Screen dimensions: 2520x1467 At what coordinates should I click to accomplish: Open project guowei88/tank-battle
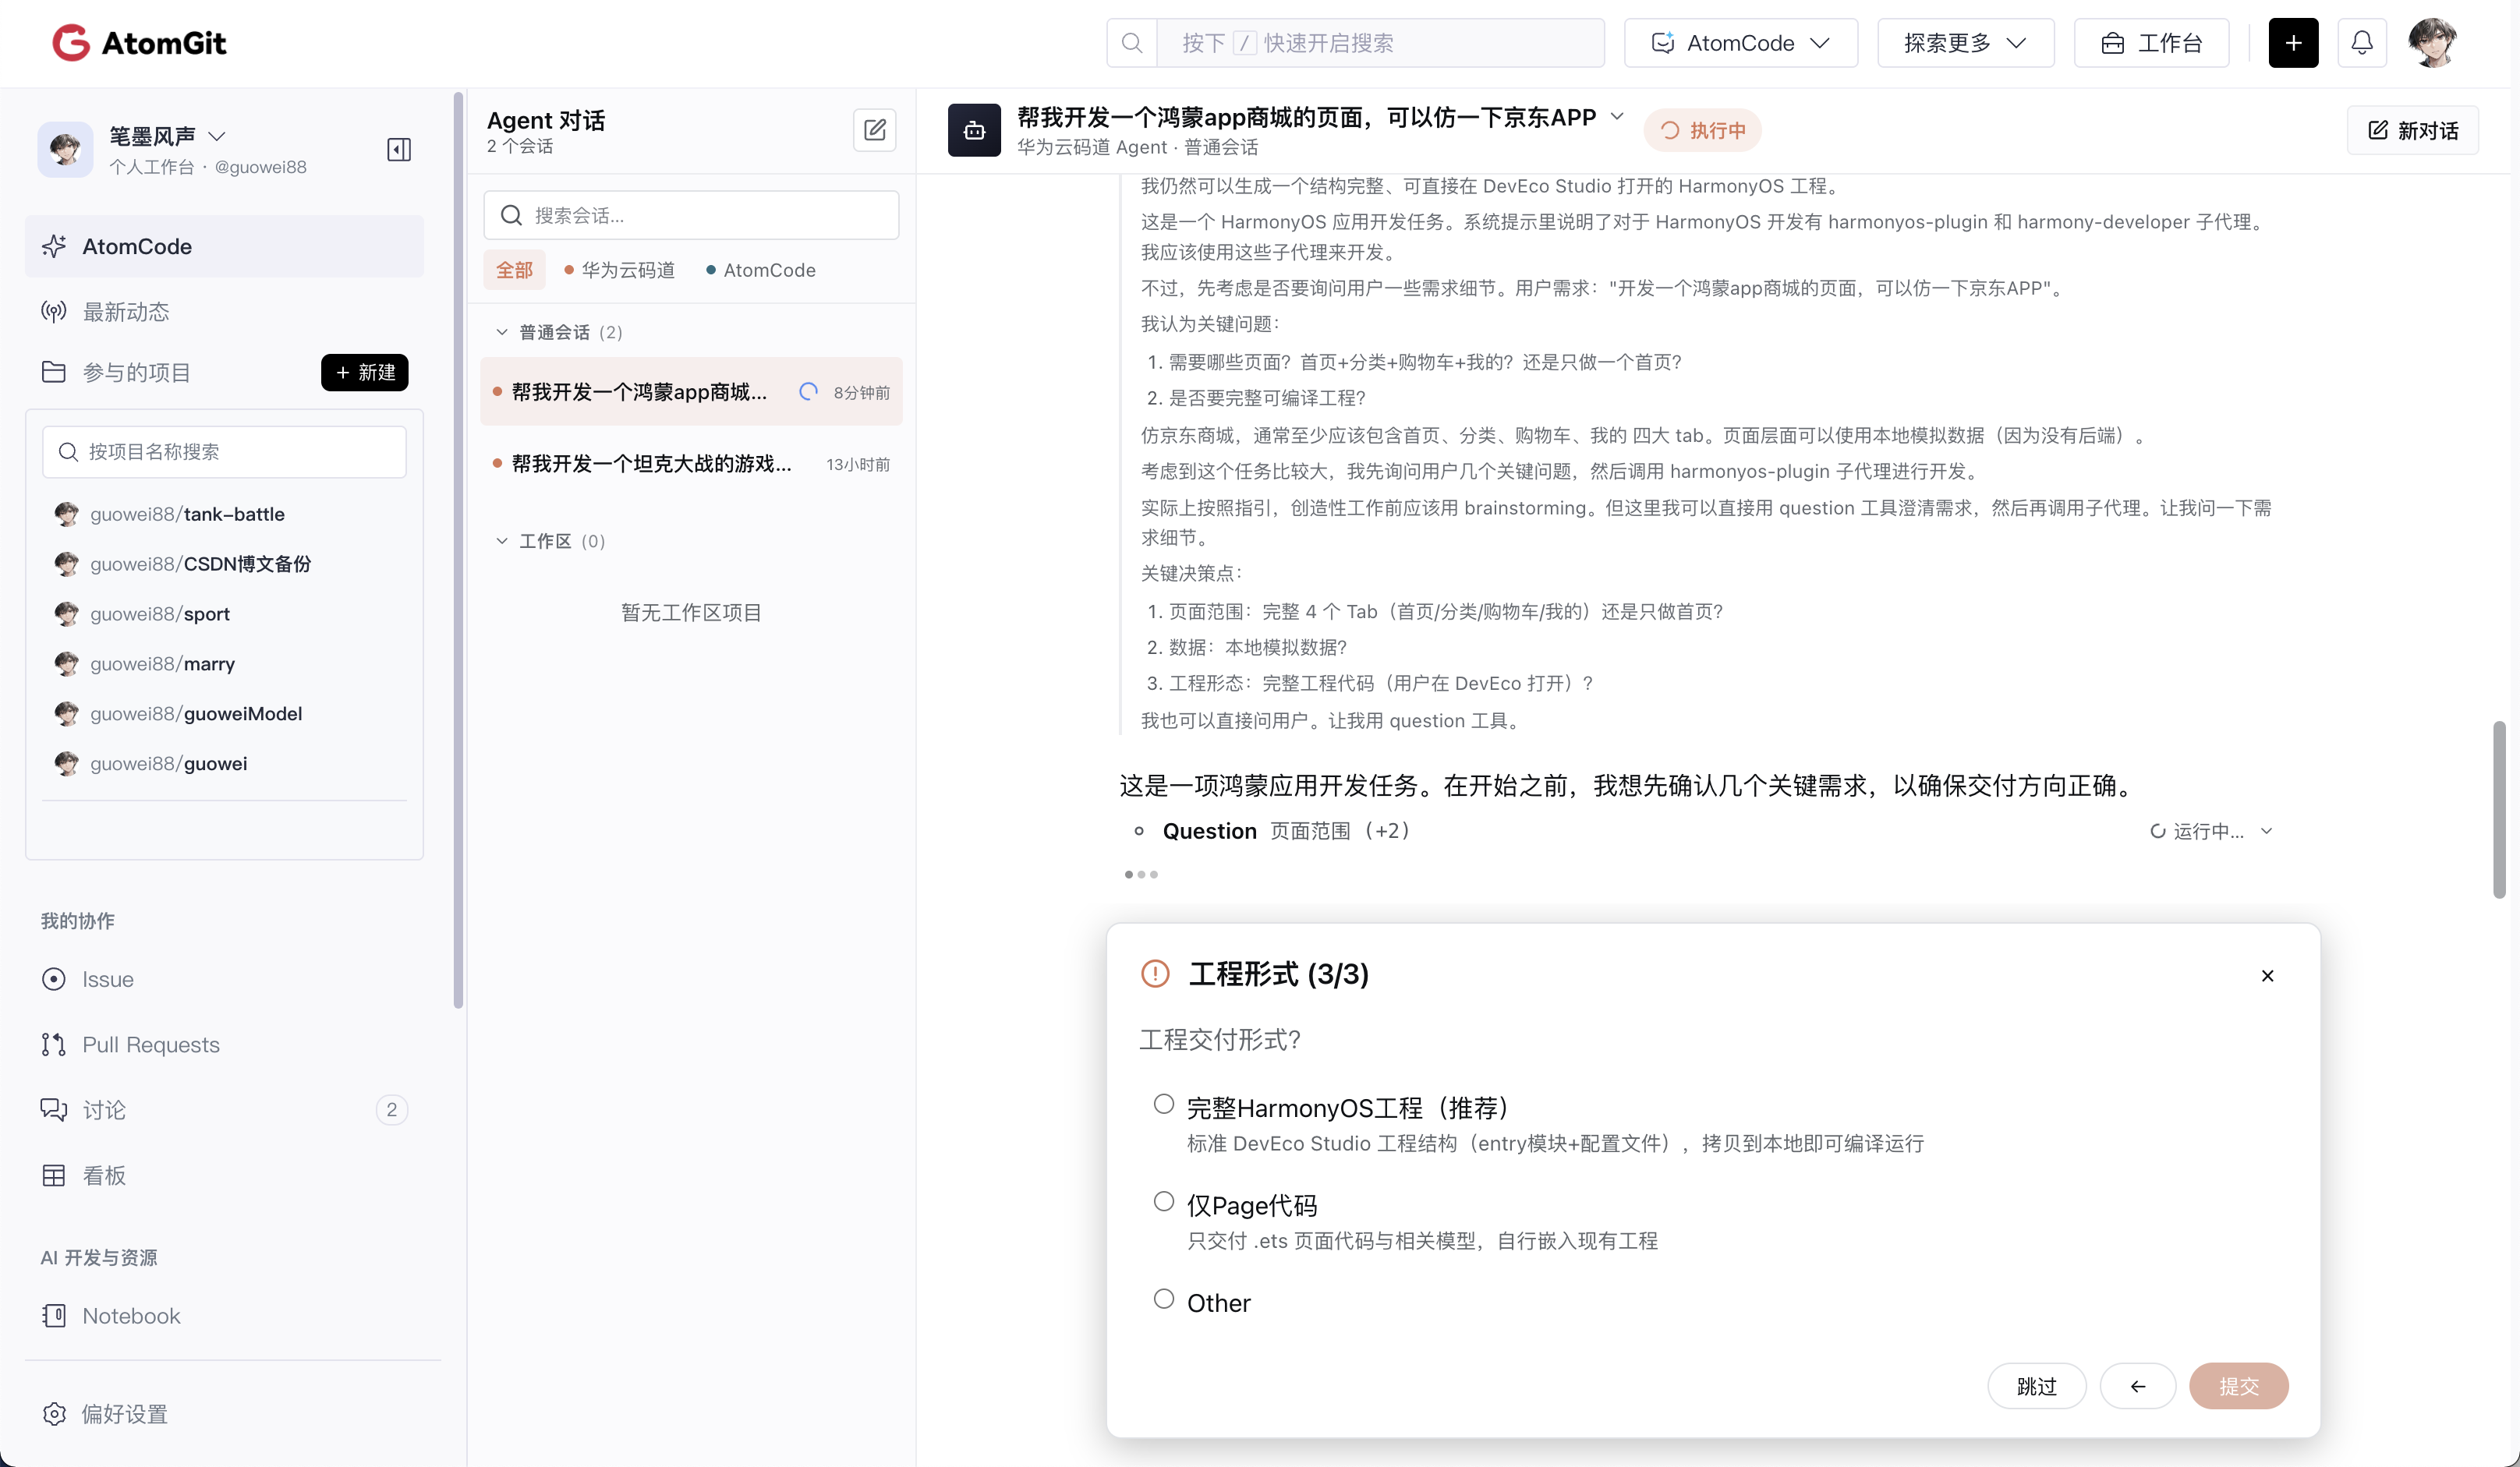point(187,514)
